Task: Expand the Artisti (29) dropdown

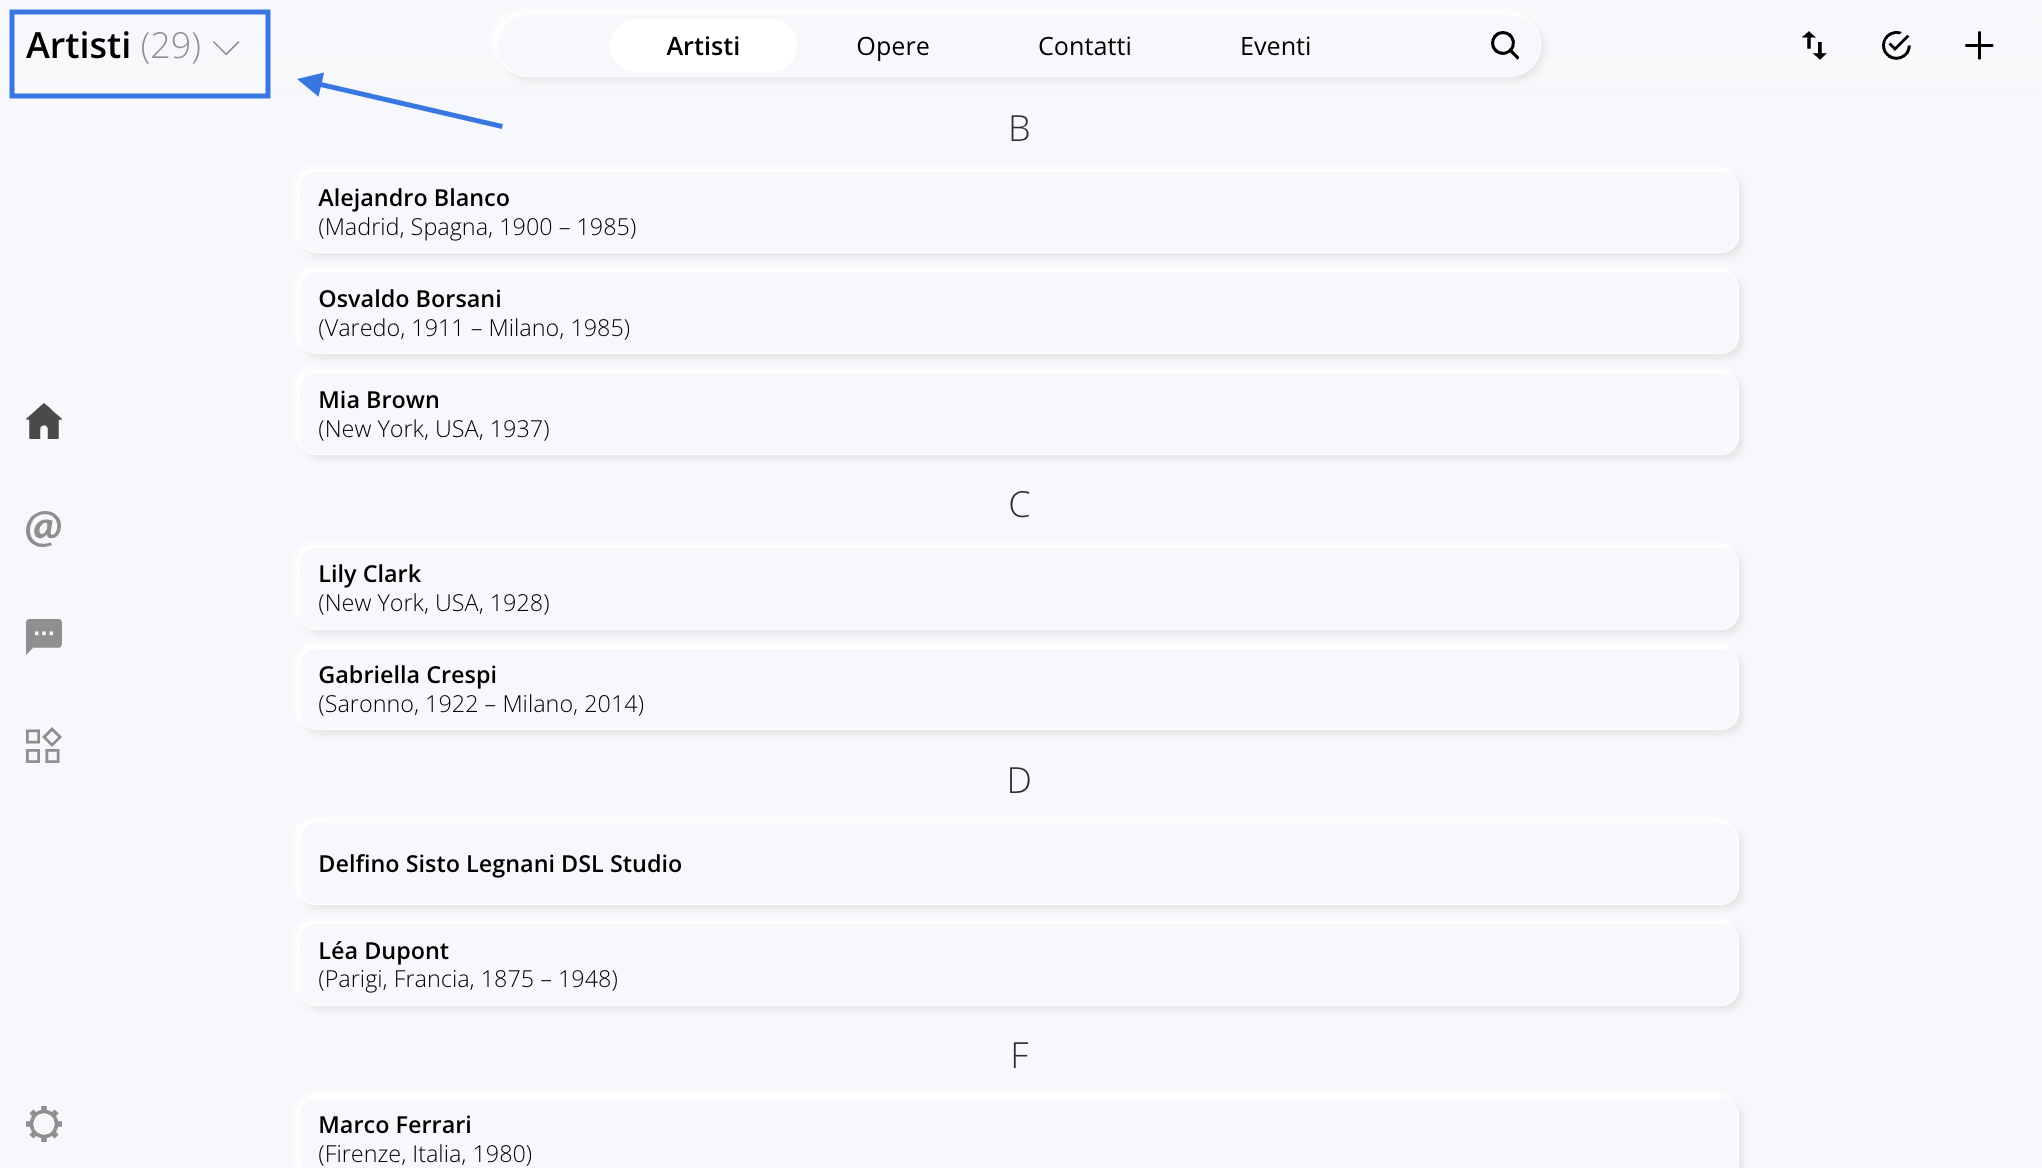Action: (x=134, y=46)
